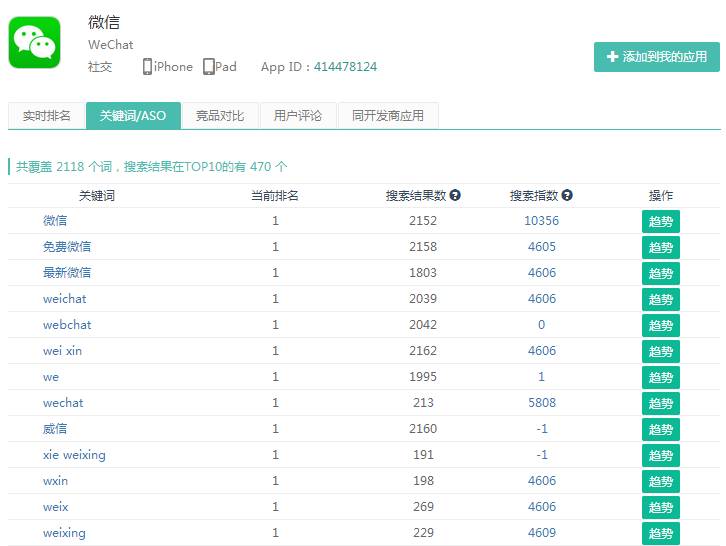This screenshot has width=726, height=546.
Task: Click 趋势 button in weix row
Action: [661, 508]
